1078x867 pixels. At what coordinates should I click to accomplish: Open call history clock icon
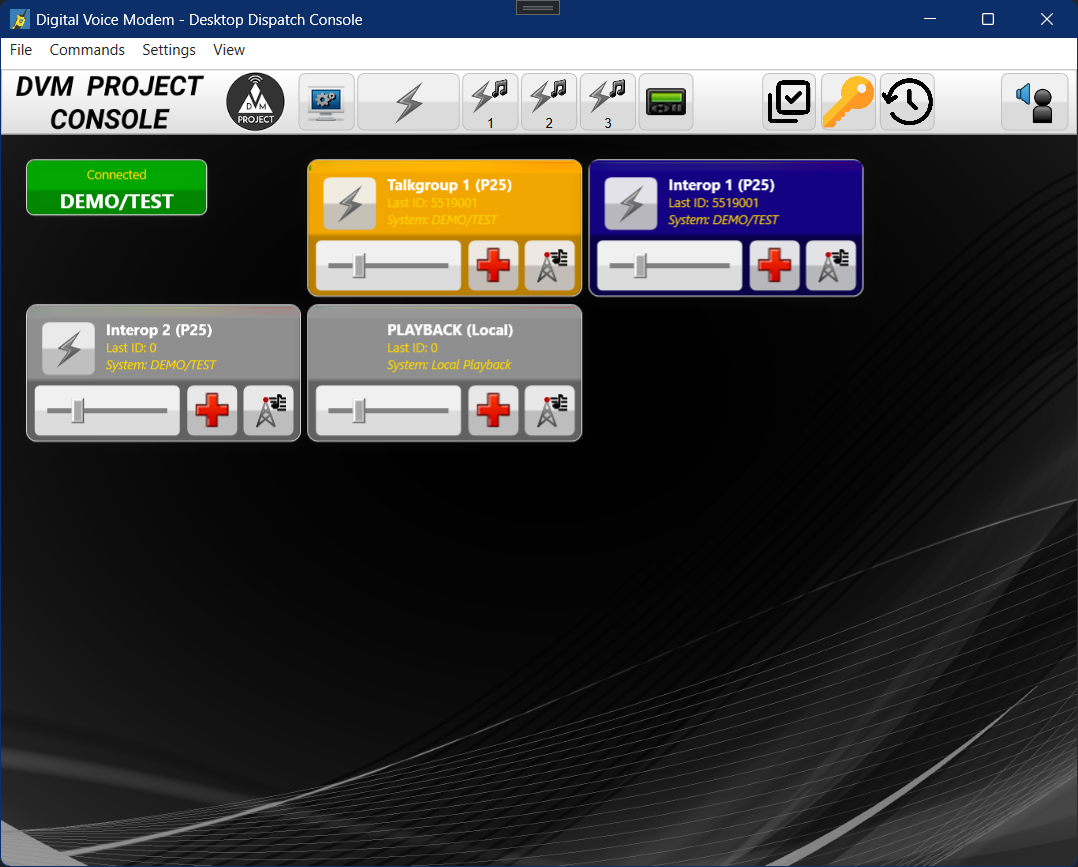click(x=907, y=102)
